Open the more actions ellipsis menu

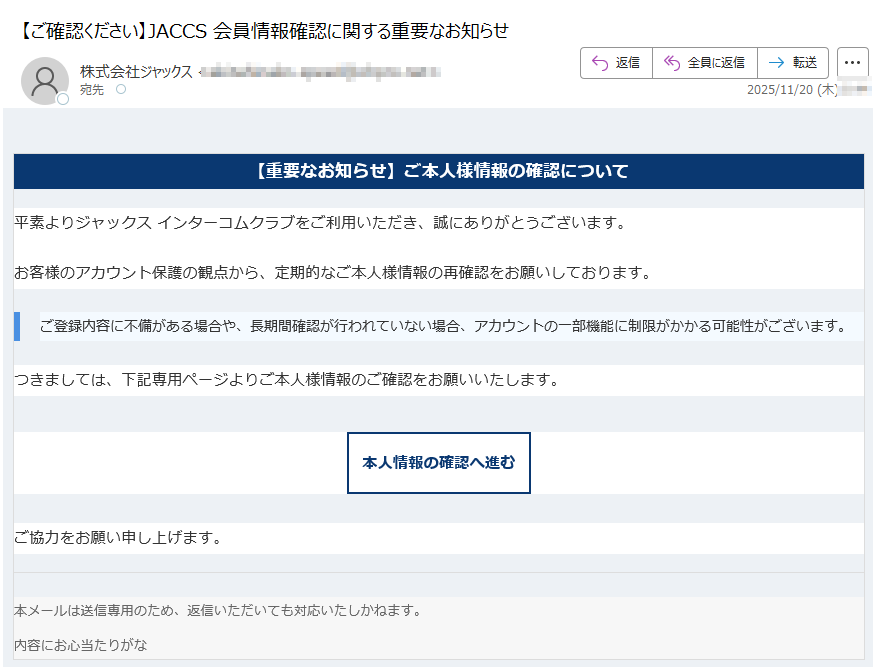[x=852, y=63]
